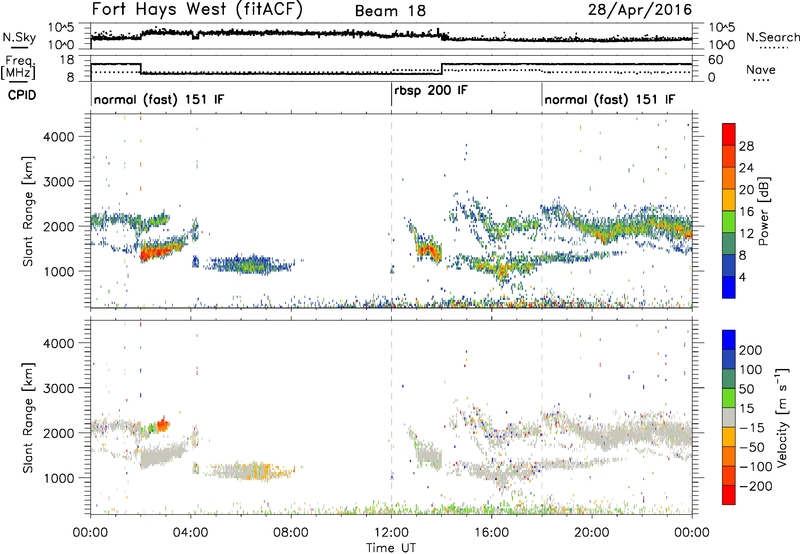Click the '4000' tick on the power panel
800x554 pixels.
[58, 137]
